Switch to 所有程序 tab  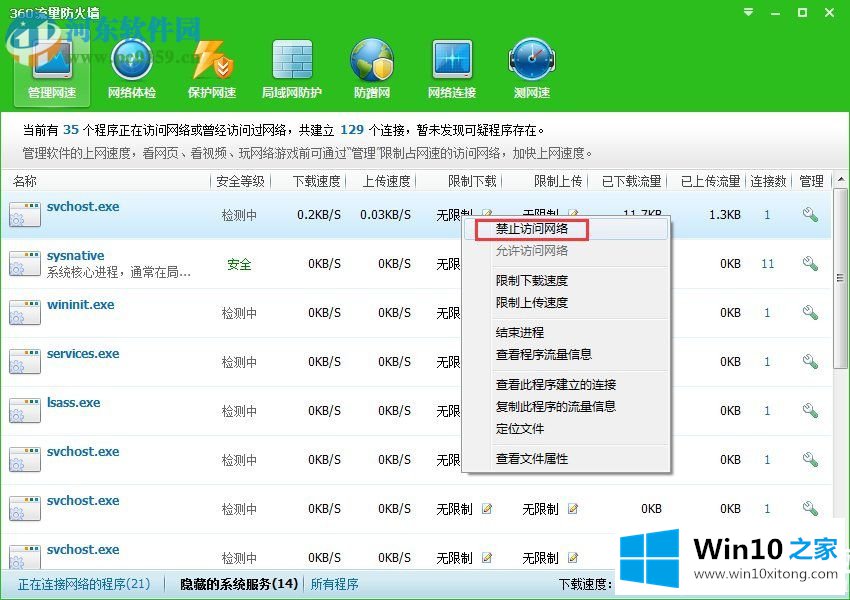click(334, 584)
